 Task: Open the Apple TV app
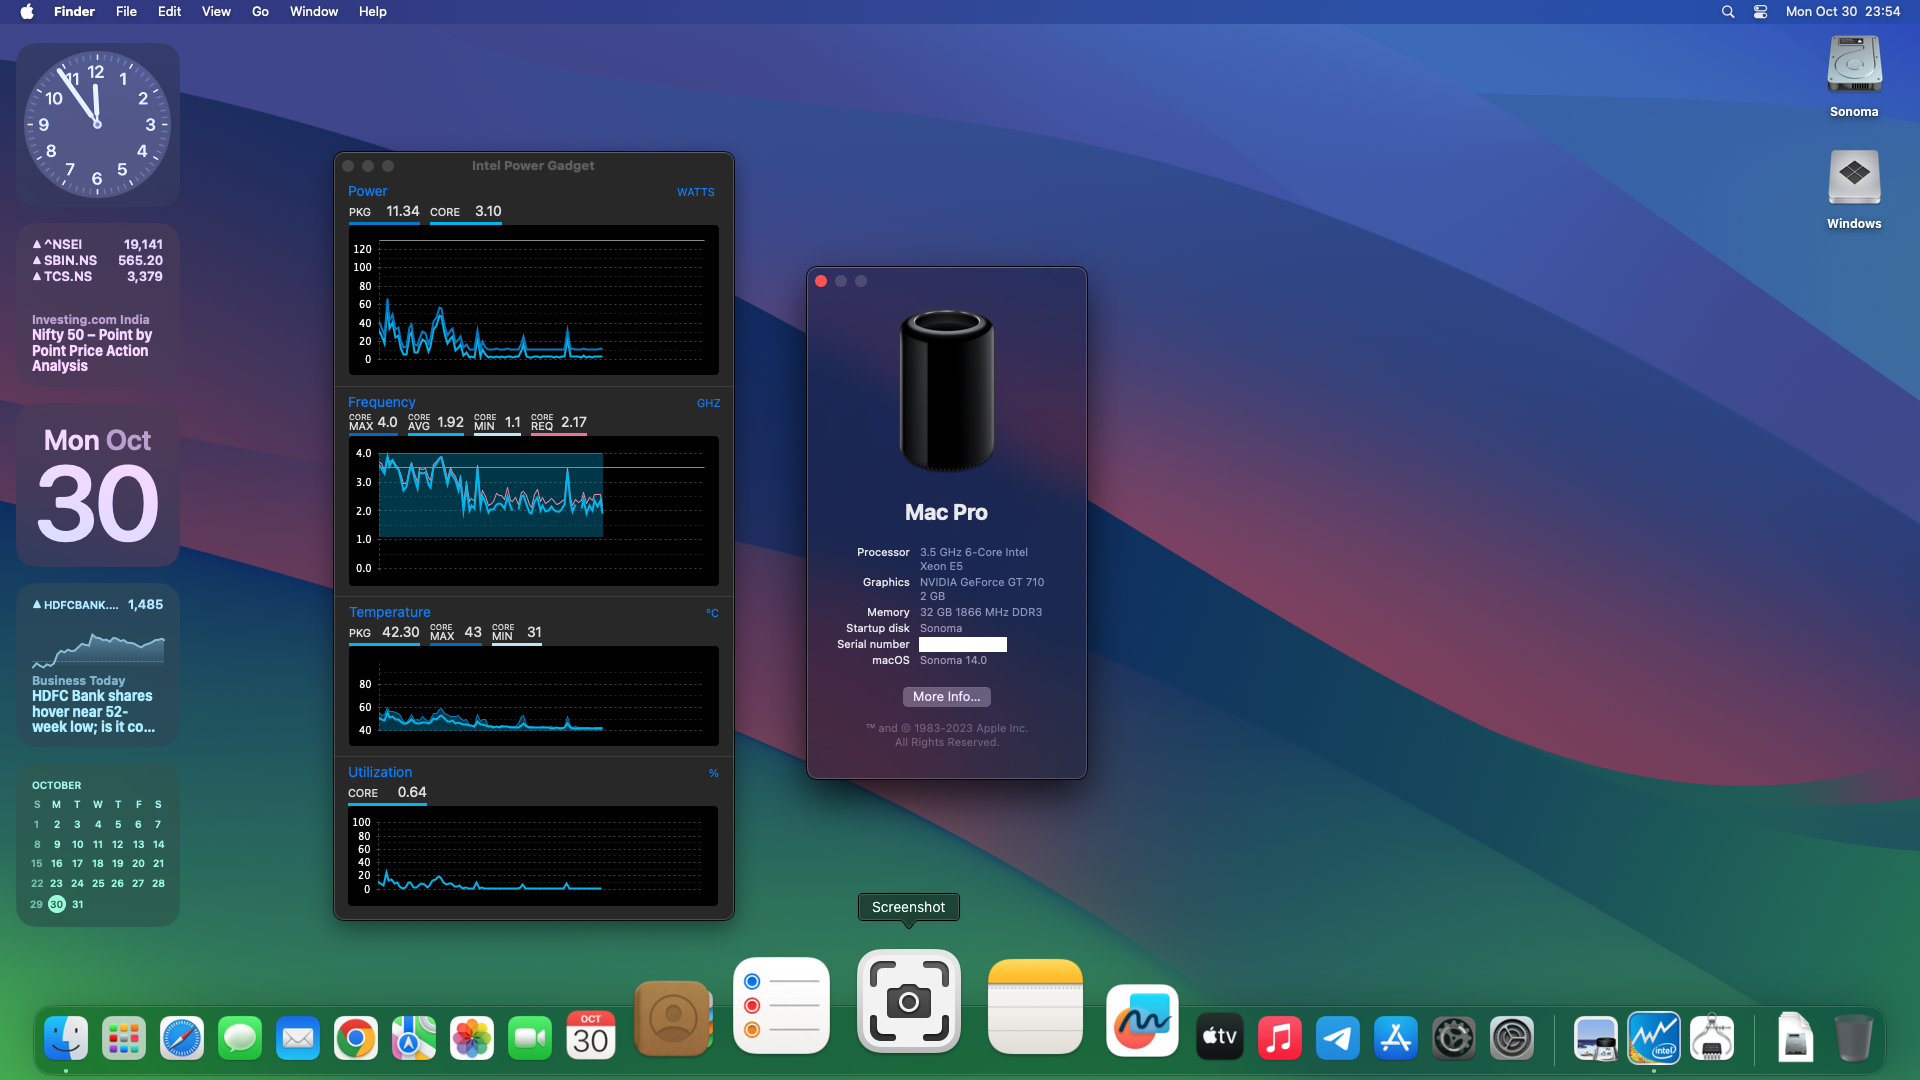coord(1219,1039)
